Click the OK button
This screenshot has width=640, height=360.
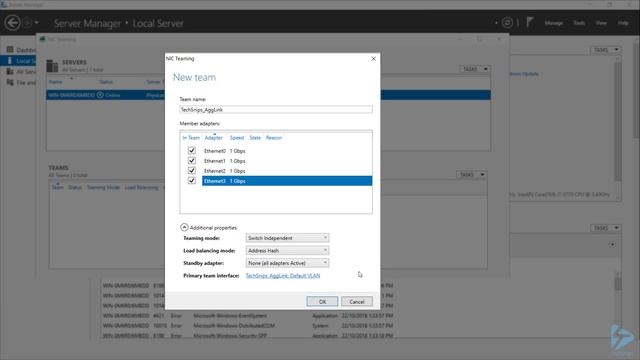(x=322, y=302)
